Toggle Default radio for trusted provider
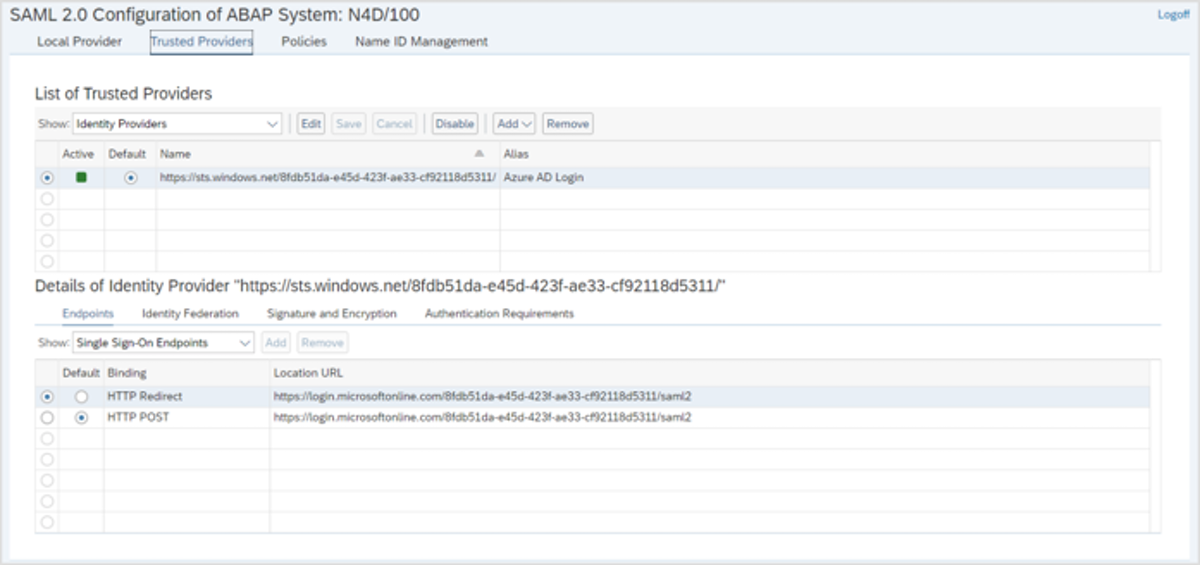Image resolution: width=1200 pixels, height=565 pixels. click(x=130, y=178)
